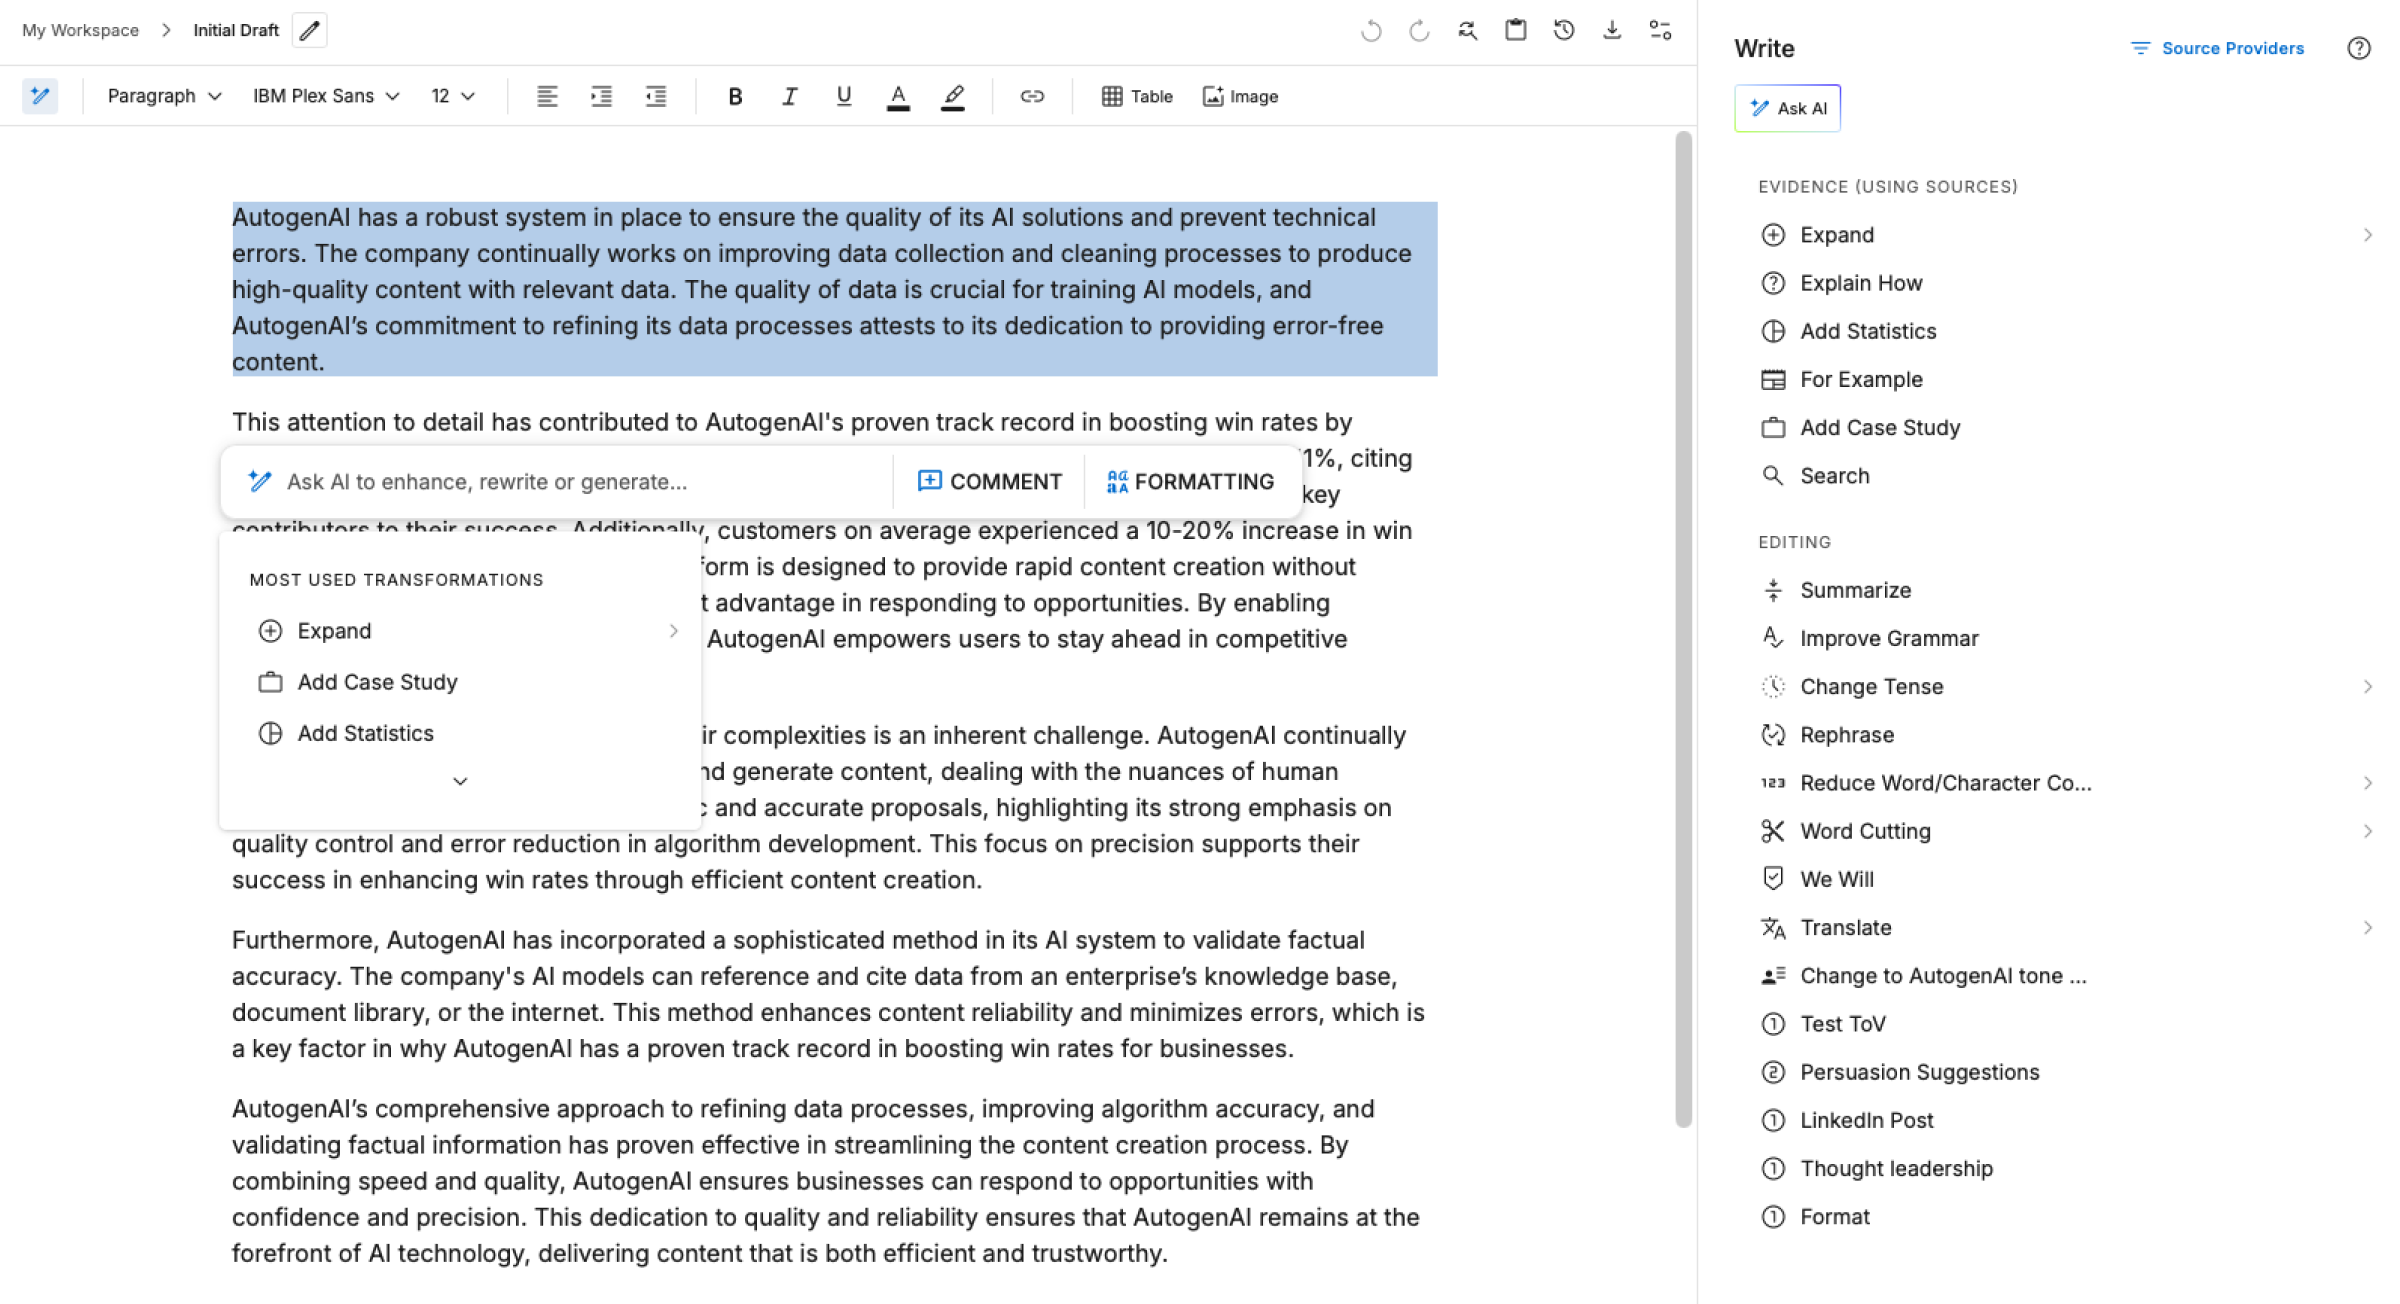Go to My Workspace breadcrumb
Screen dimensions: 2400x1304
click(81, 30)
